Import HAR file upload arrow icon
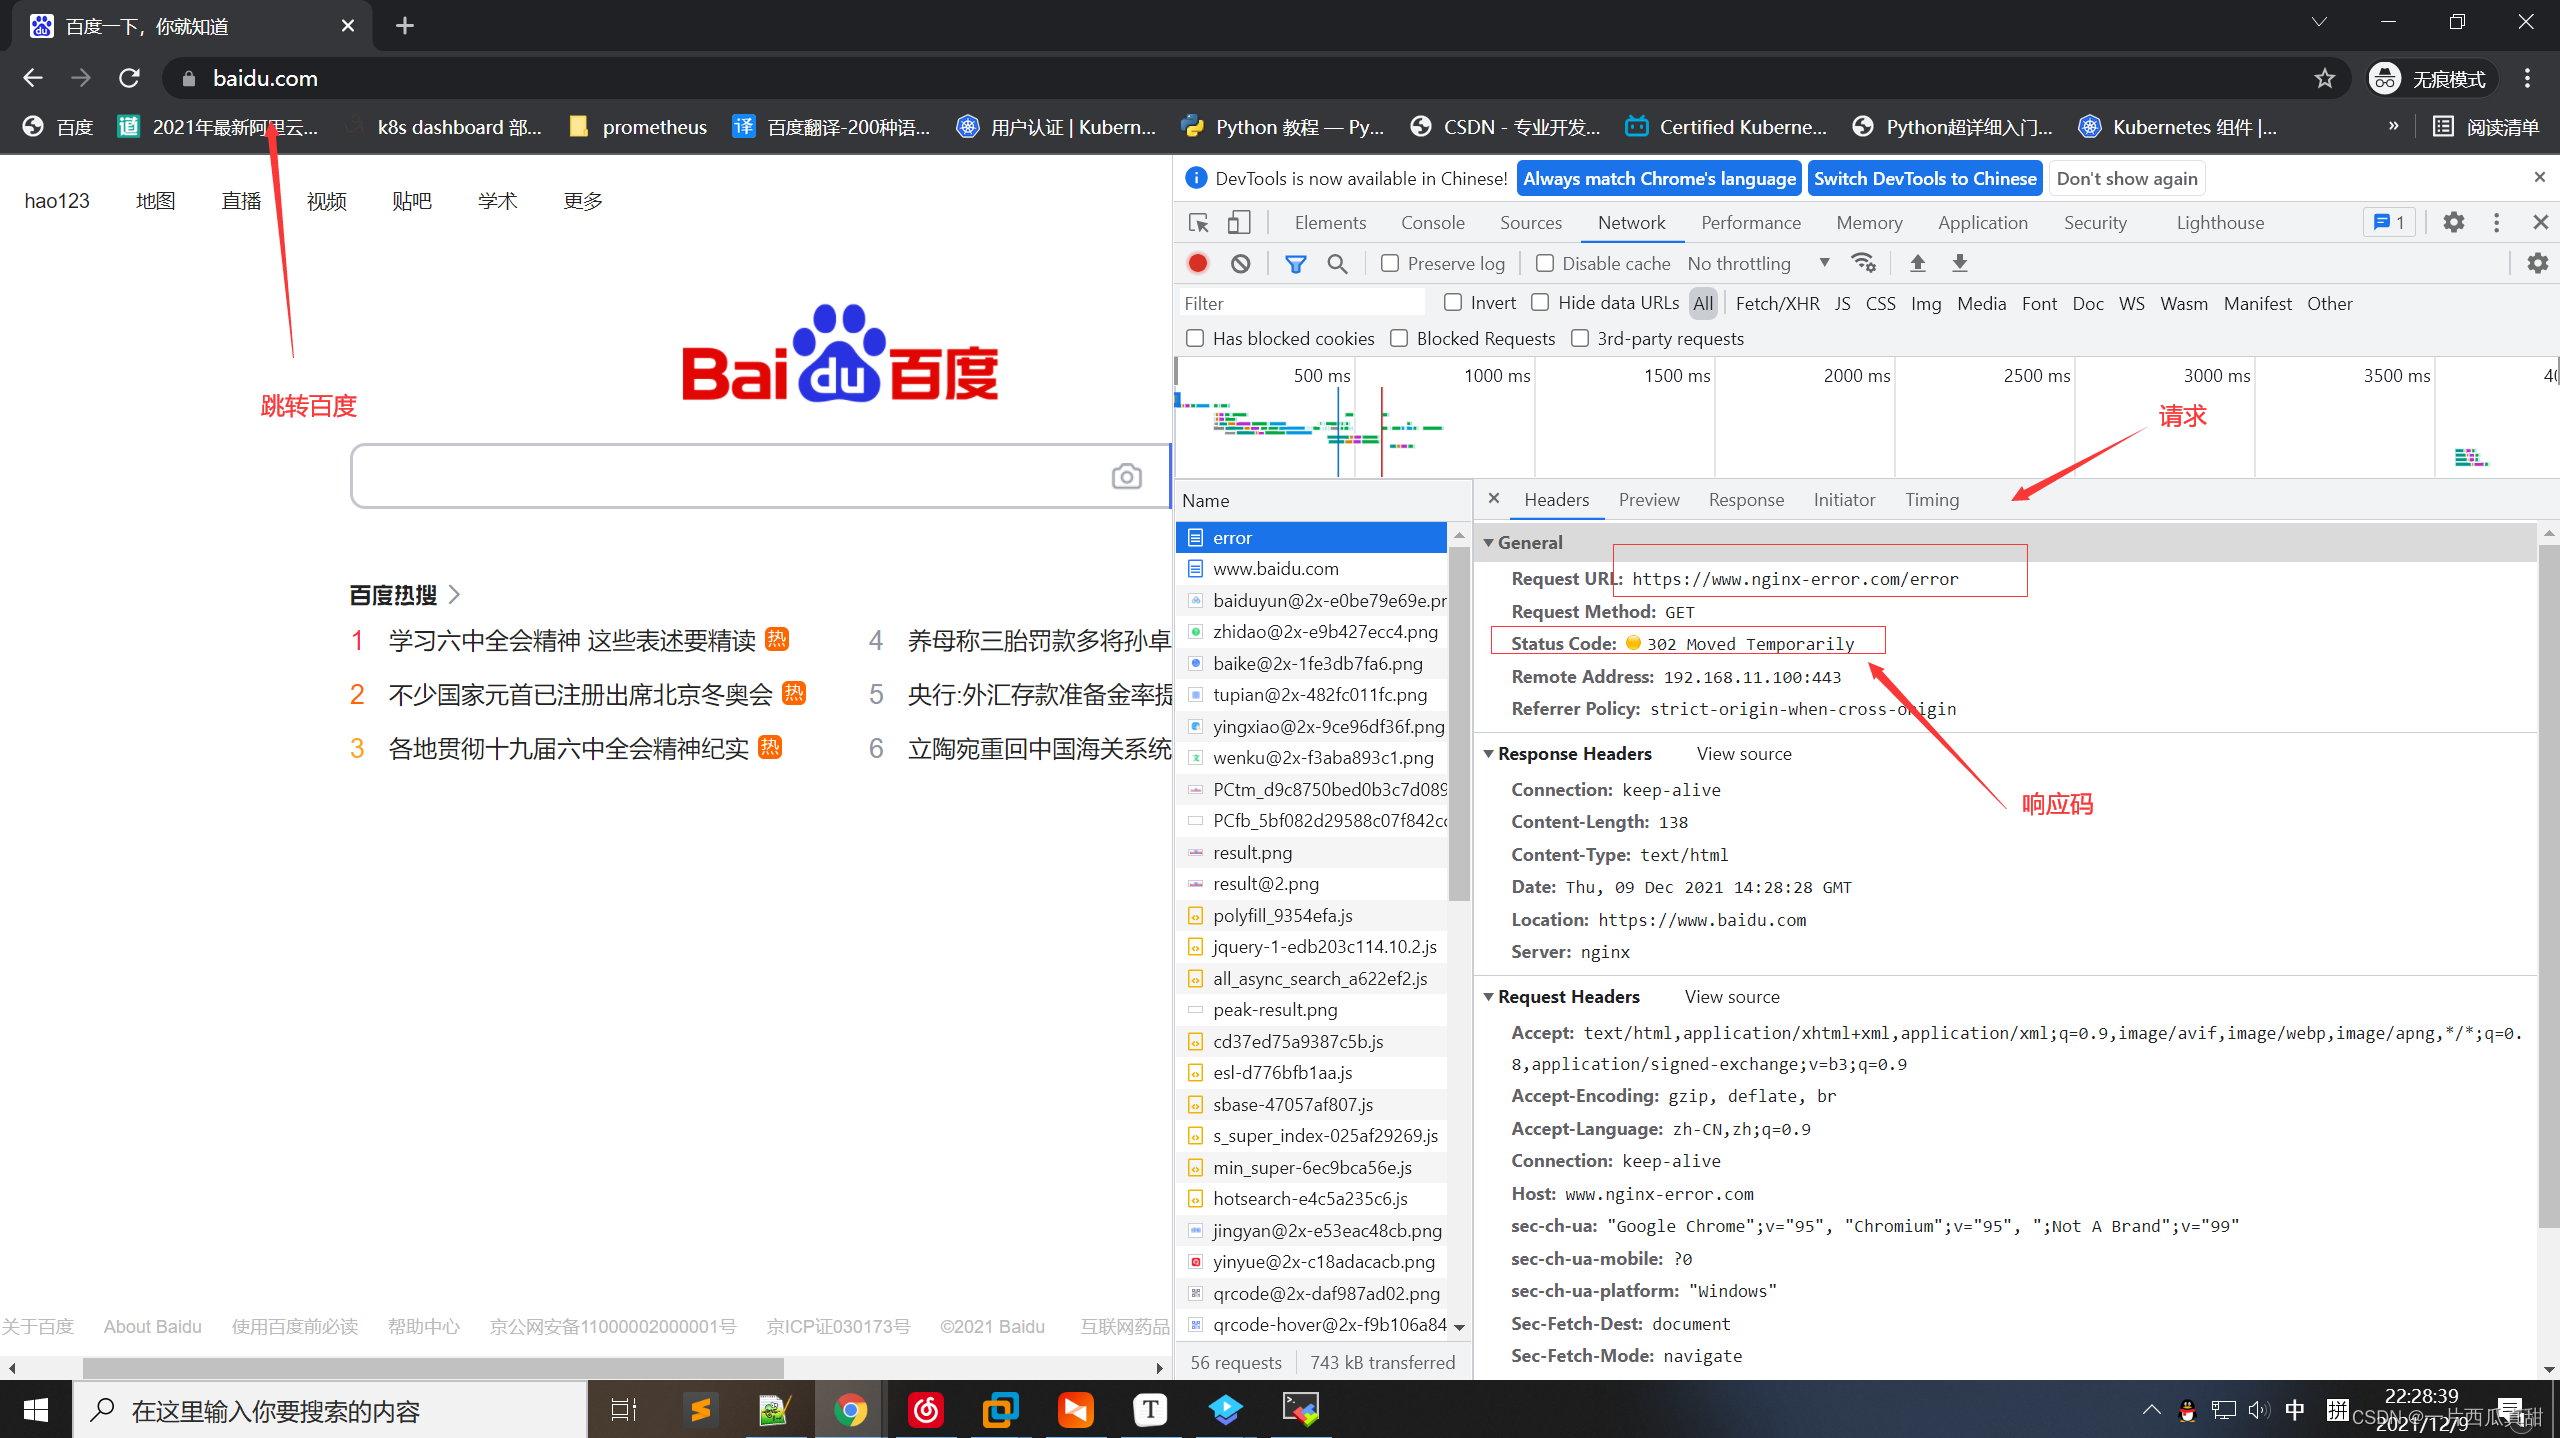This screenshot has height=1438, width=2560. (1917, 263)
